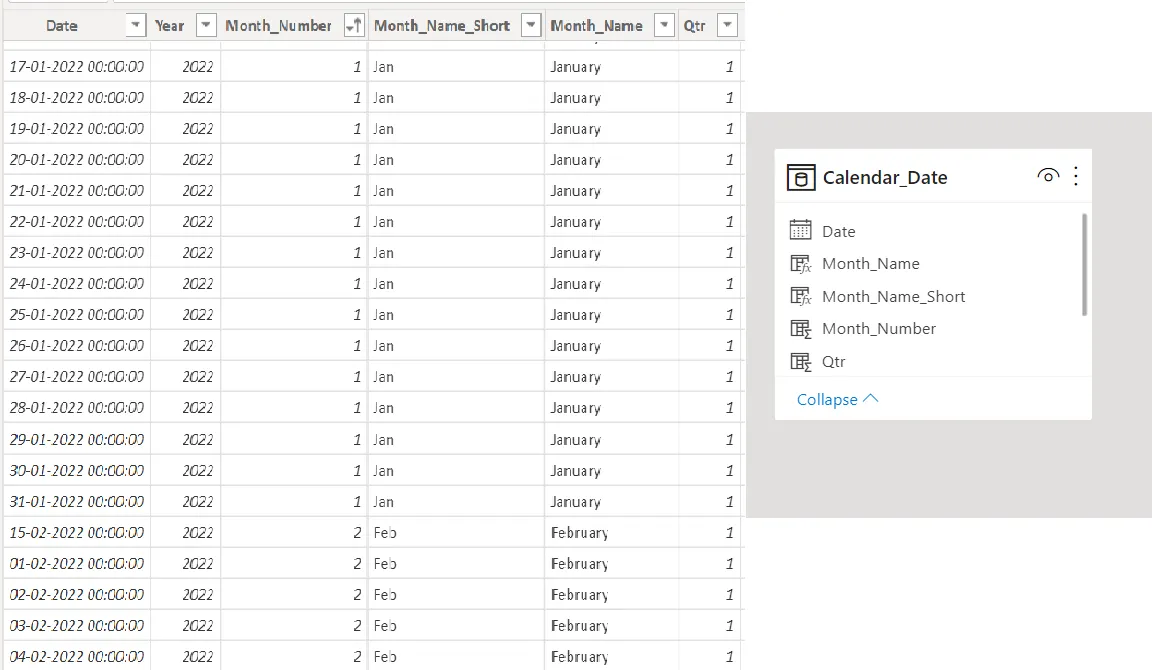The width and height of the screenshot is (1152, 670).
Task: Toggle visibility of the Calendar_Date table
Action: (x=1048, y=175)
